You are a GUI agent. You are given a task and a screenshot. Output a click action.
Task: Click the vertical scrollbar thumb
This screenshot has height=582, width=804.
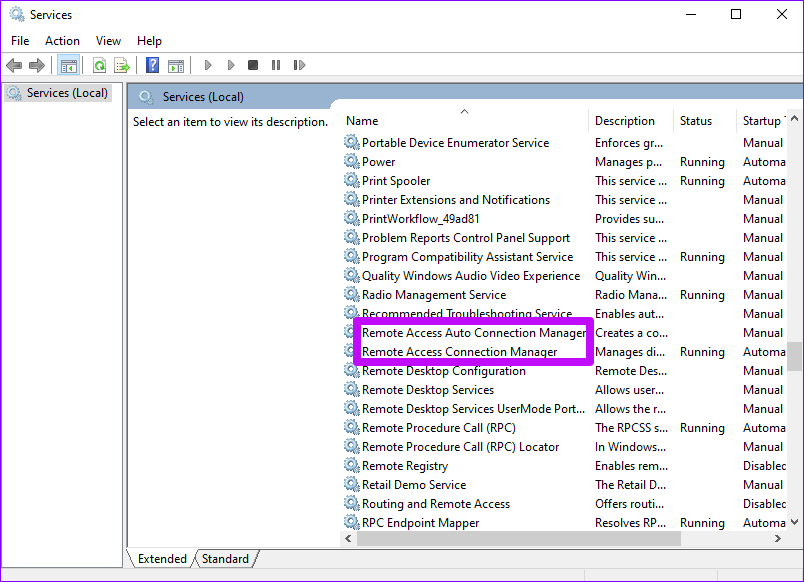(x=794, y=356)
